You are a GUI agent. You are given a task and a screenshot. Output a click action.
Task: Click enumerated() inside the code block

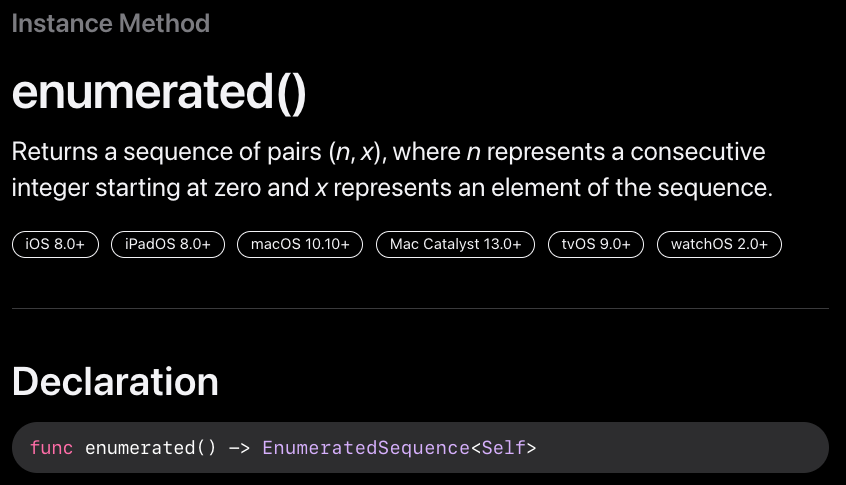(x=151, y=448)
